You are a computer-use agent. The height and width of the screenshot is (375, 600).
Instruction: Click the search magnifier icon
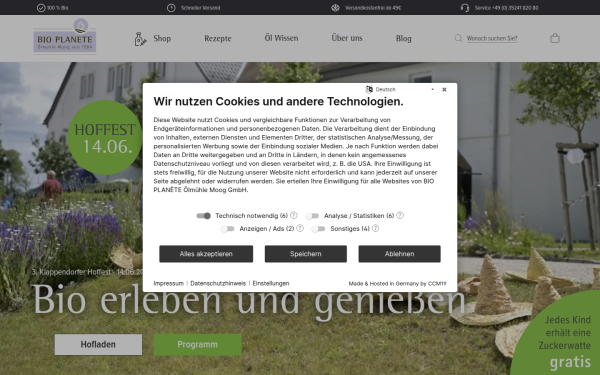pyautogui.click(x=458, y=38)
